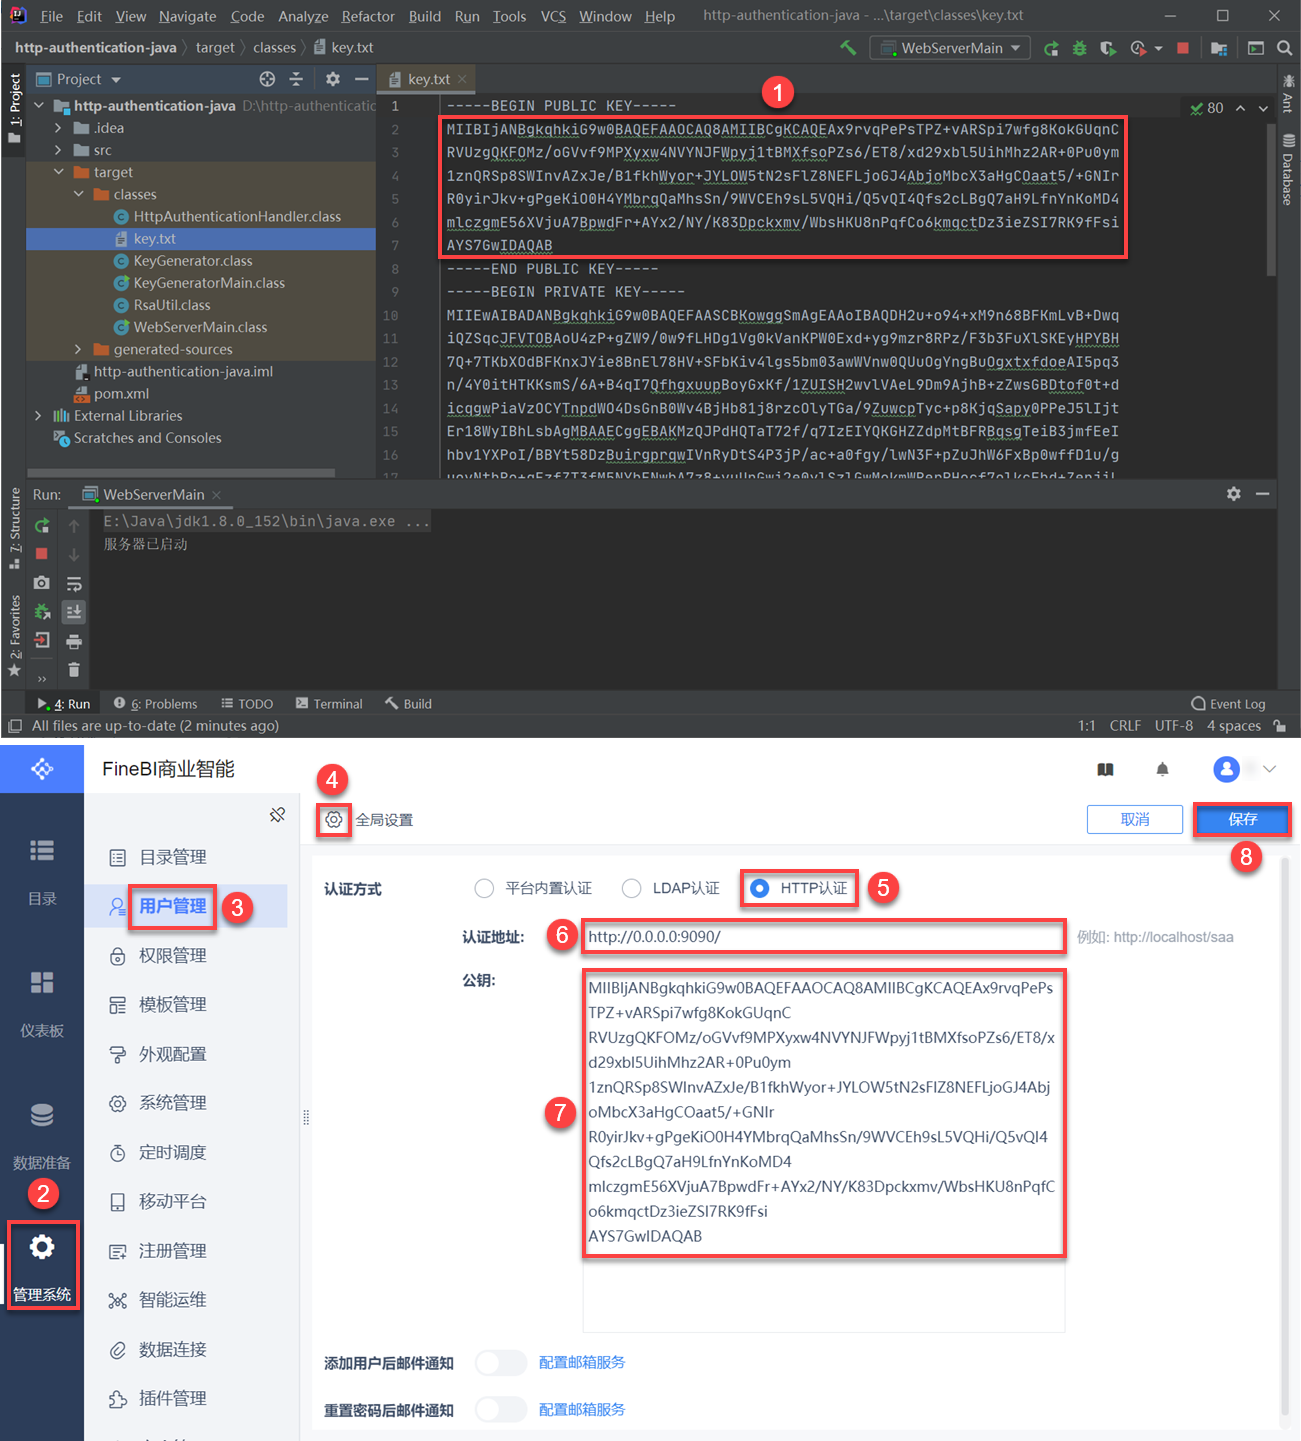Collapse the http-authentication-java root folder
Image resolution: width=1301 pixels, height=1441 pixels.
point(39,105)
